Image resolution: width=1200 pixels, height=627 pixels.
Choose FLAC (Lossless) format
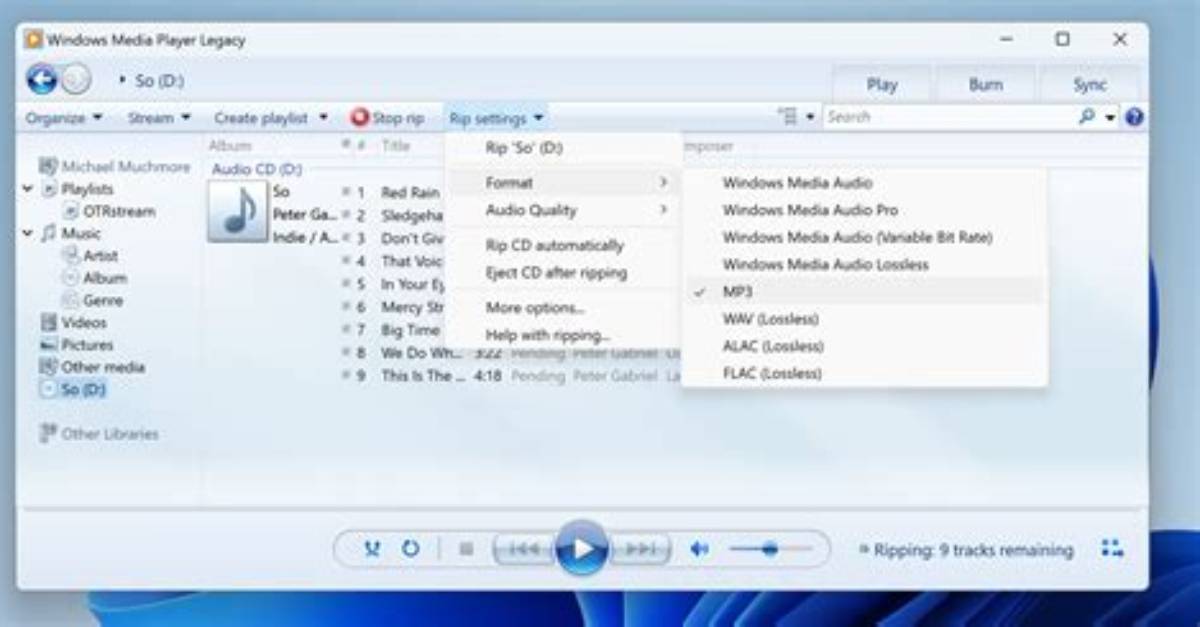point(865,373)
